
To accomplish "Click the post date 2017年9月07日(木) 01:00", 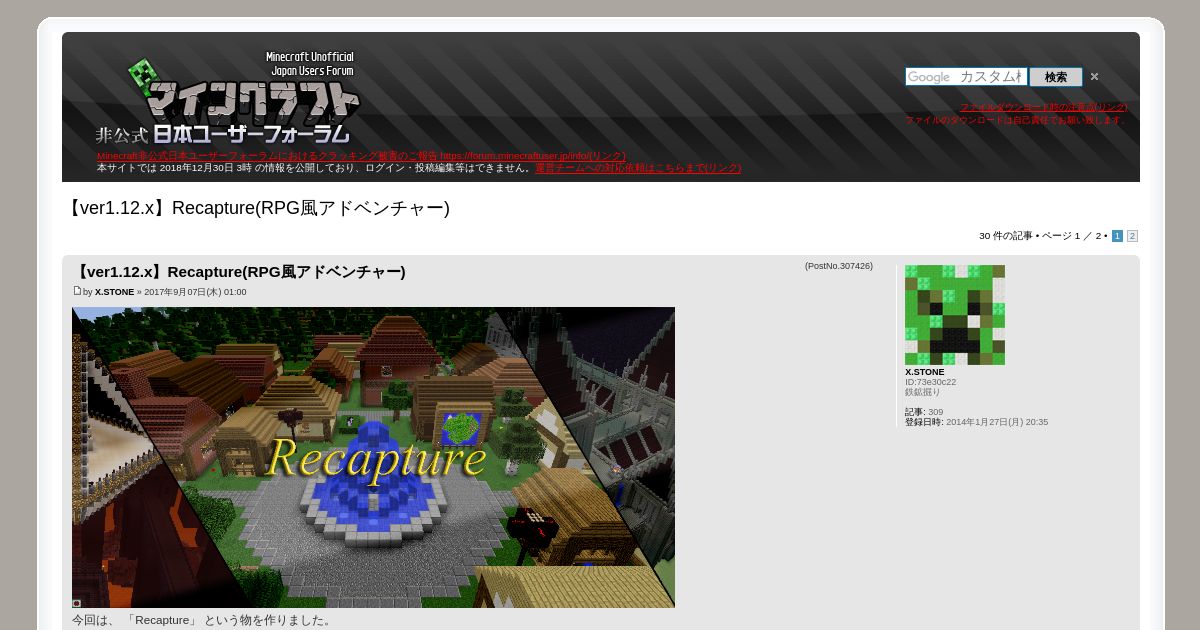I will point(195,292).
